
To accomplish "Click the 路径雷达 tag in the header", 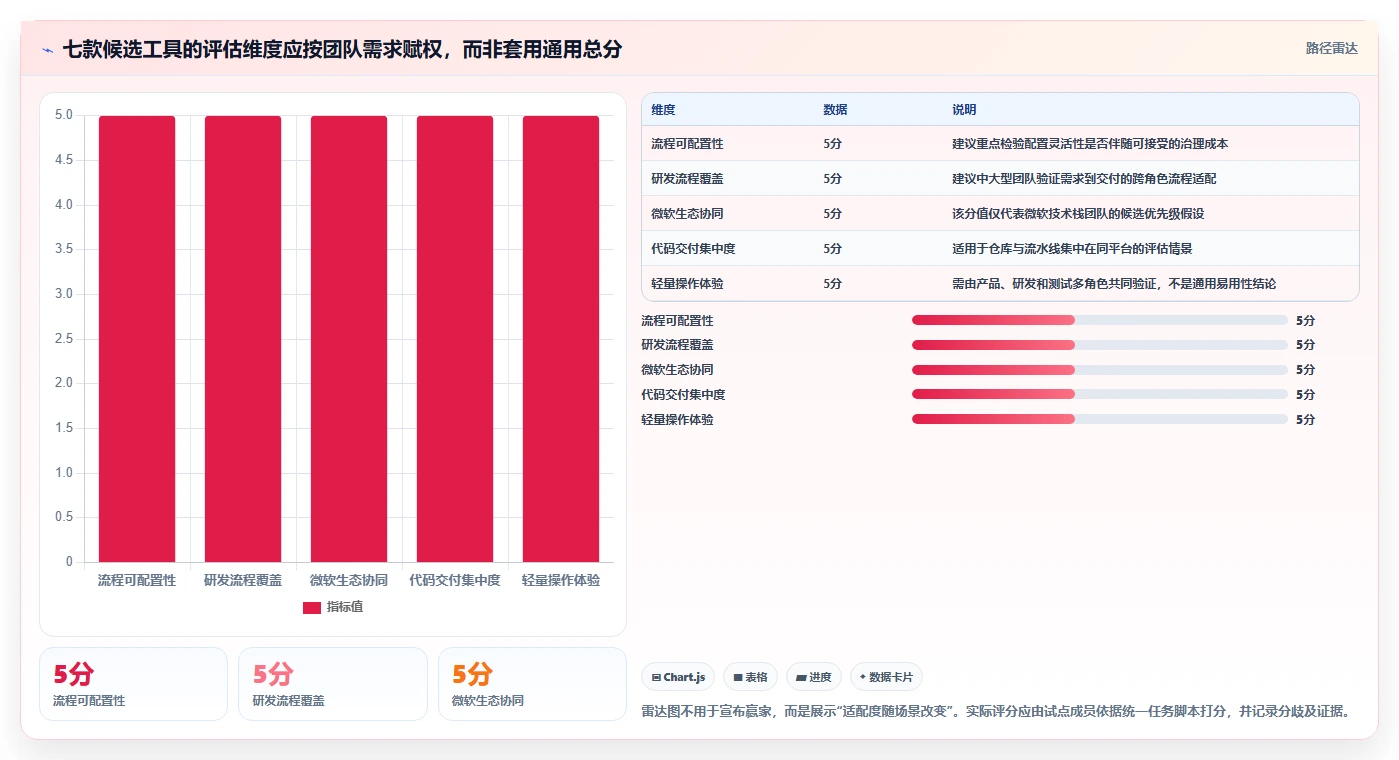I will pyautogui.click(x=1331, y=48).
